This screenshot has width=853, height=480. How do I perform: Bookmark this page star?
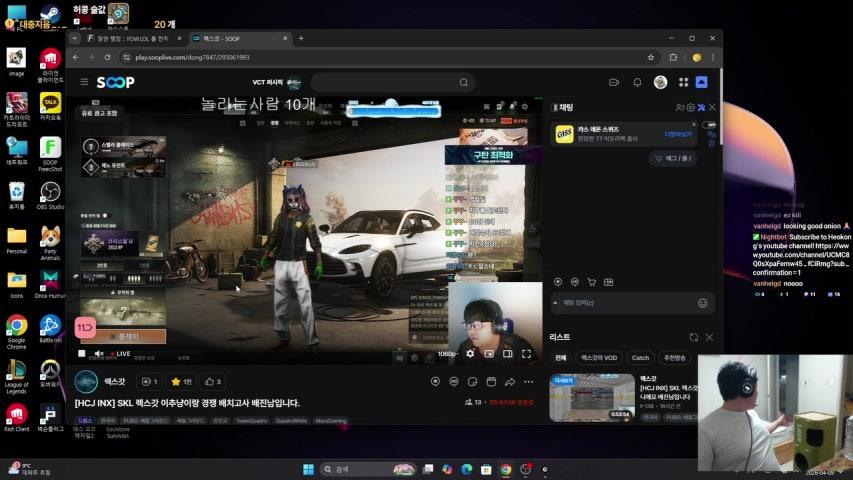pos(651,57)
